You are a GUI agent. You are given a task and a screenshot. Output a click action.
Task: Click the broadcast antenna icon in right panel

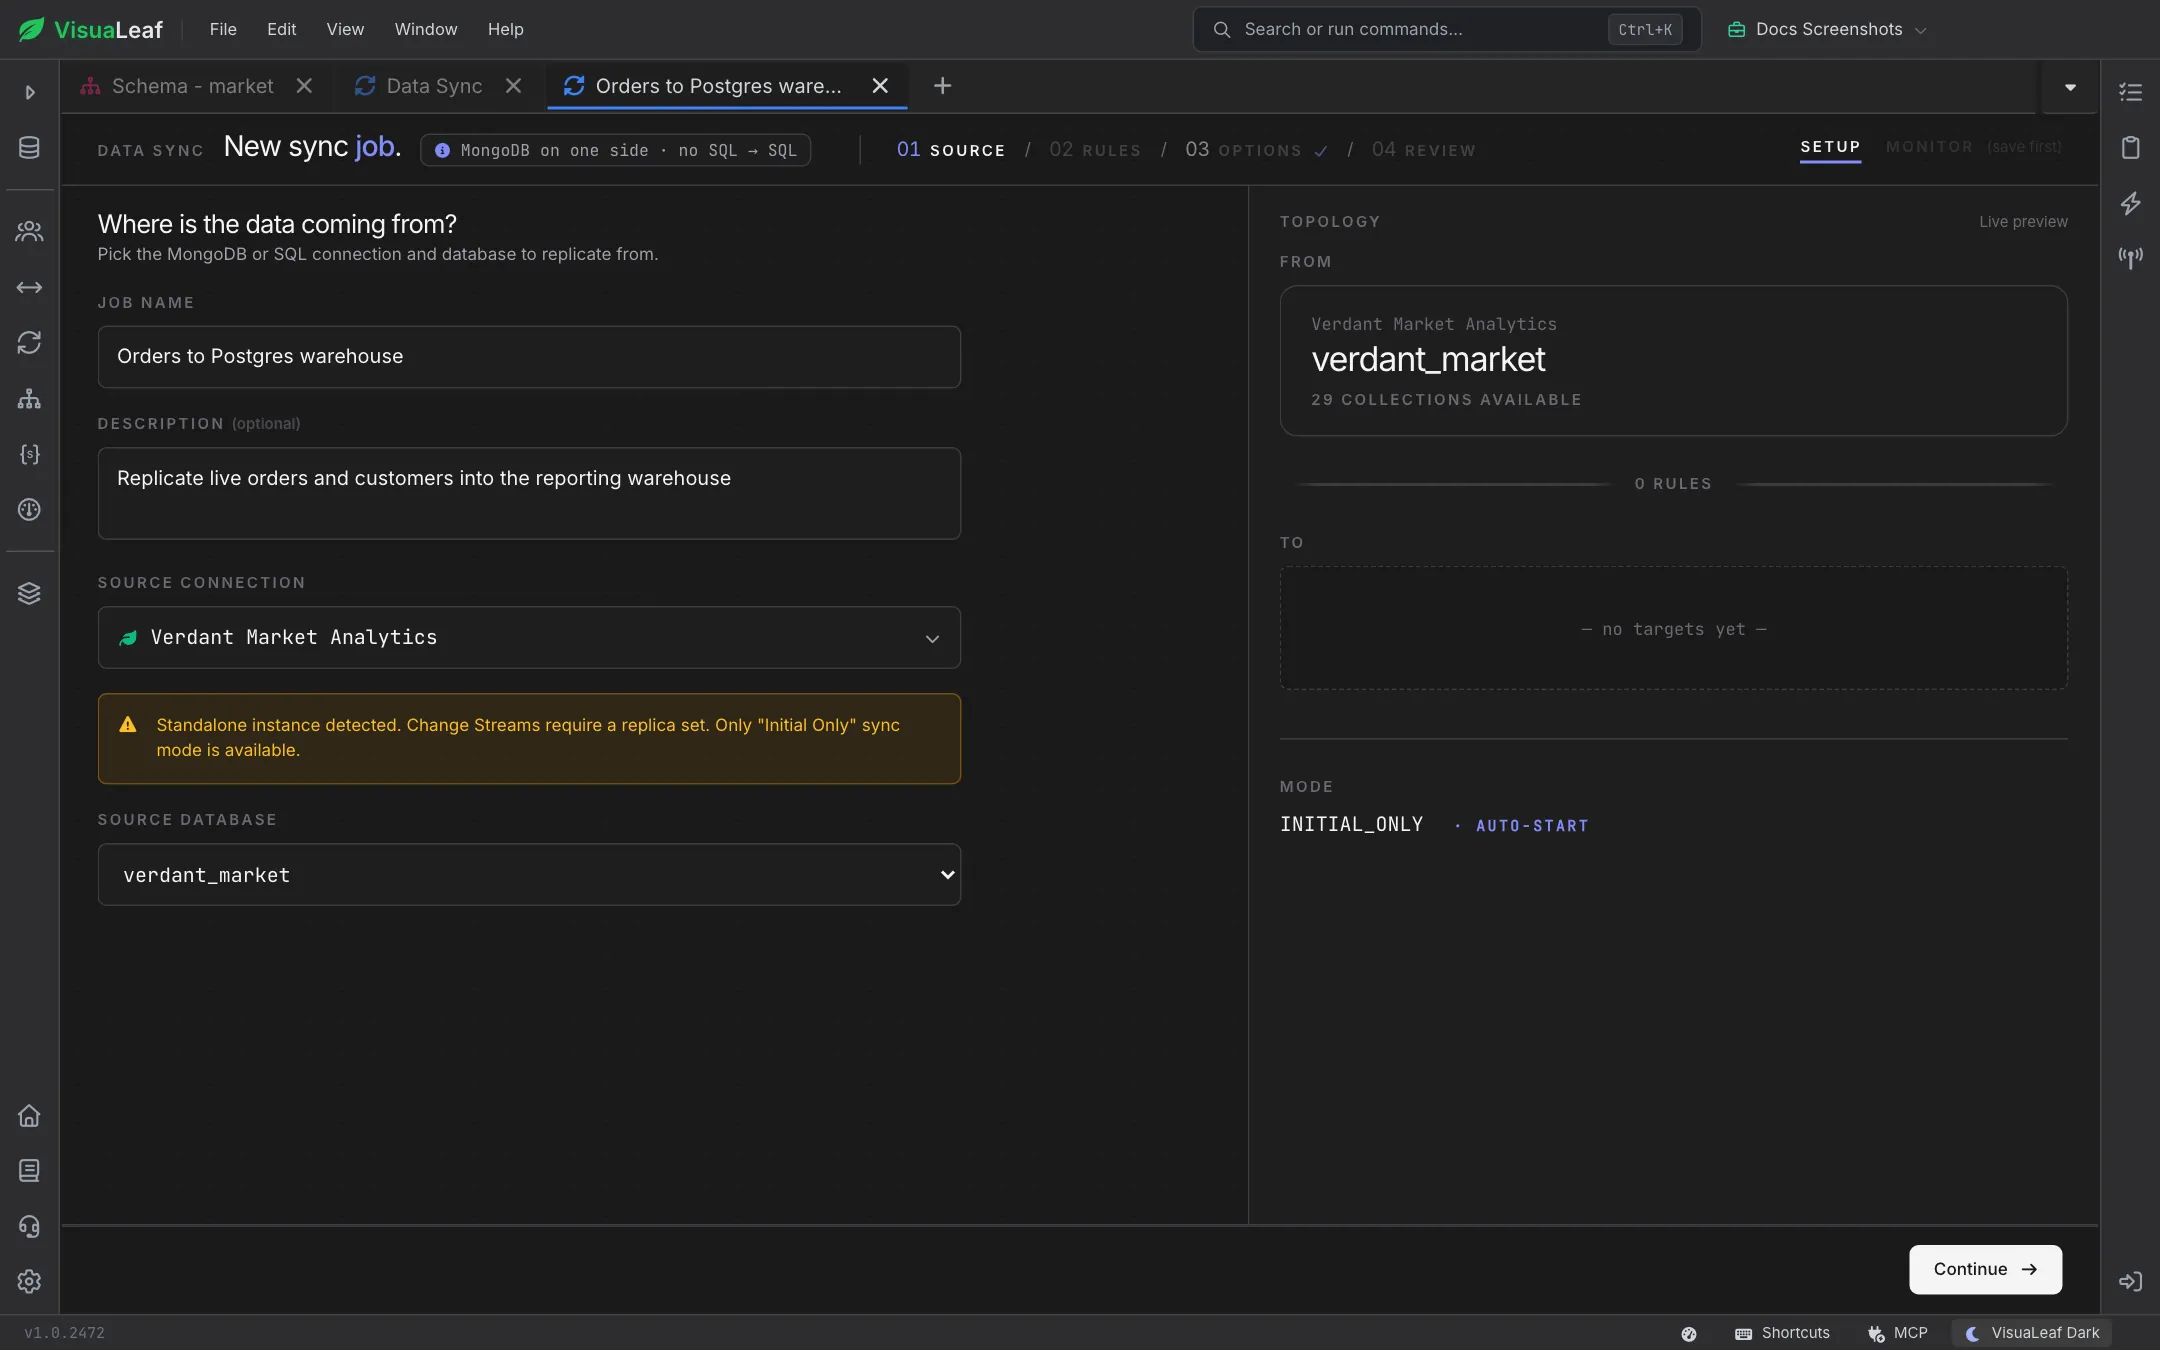tap(2130, 258)
